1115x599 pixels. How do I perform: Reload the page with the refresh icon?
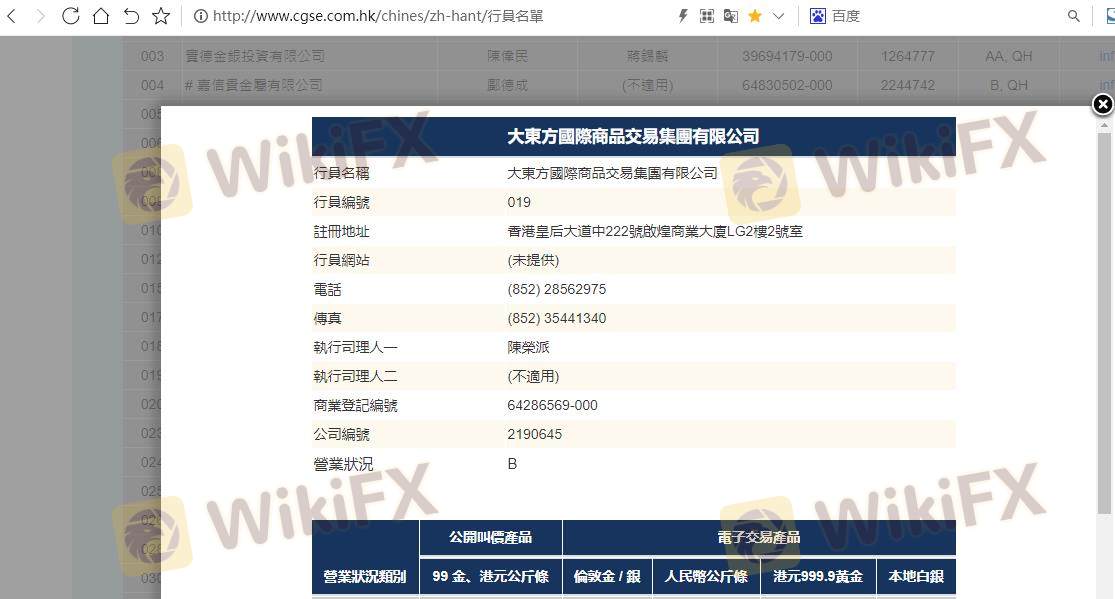click(70, 16)
